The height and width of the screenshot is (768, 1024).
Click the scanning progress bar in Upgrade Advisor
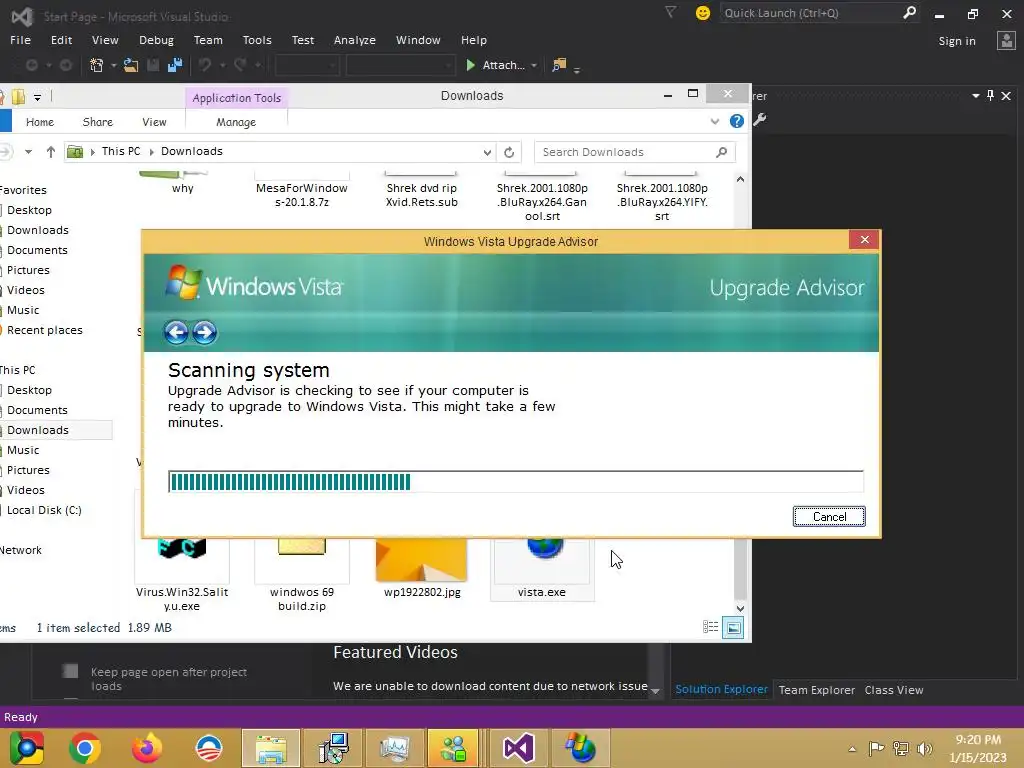pyautogui.click(x=516, y=481)
